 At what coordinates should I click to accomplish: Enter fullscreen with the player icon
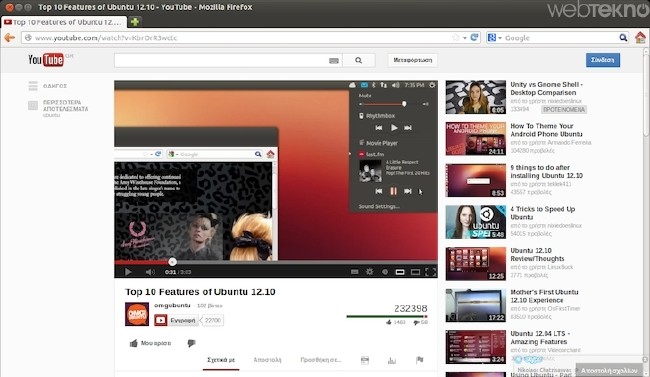pyautogui.click(x=431, y=272)
